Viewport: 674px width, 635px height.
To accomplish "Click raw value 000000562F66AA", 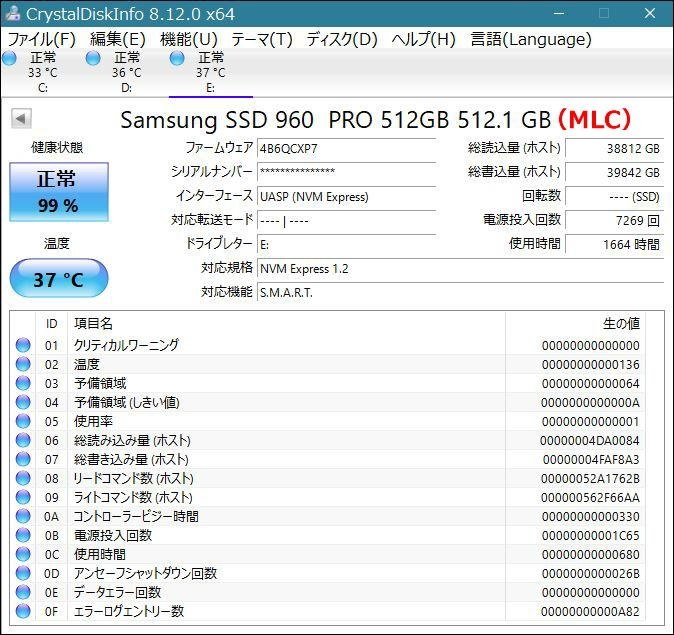I will [x=590, y=497].
